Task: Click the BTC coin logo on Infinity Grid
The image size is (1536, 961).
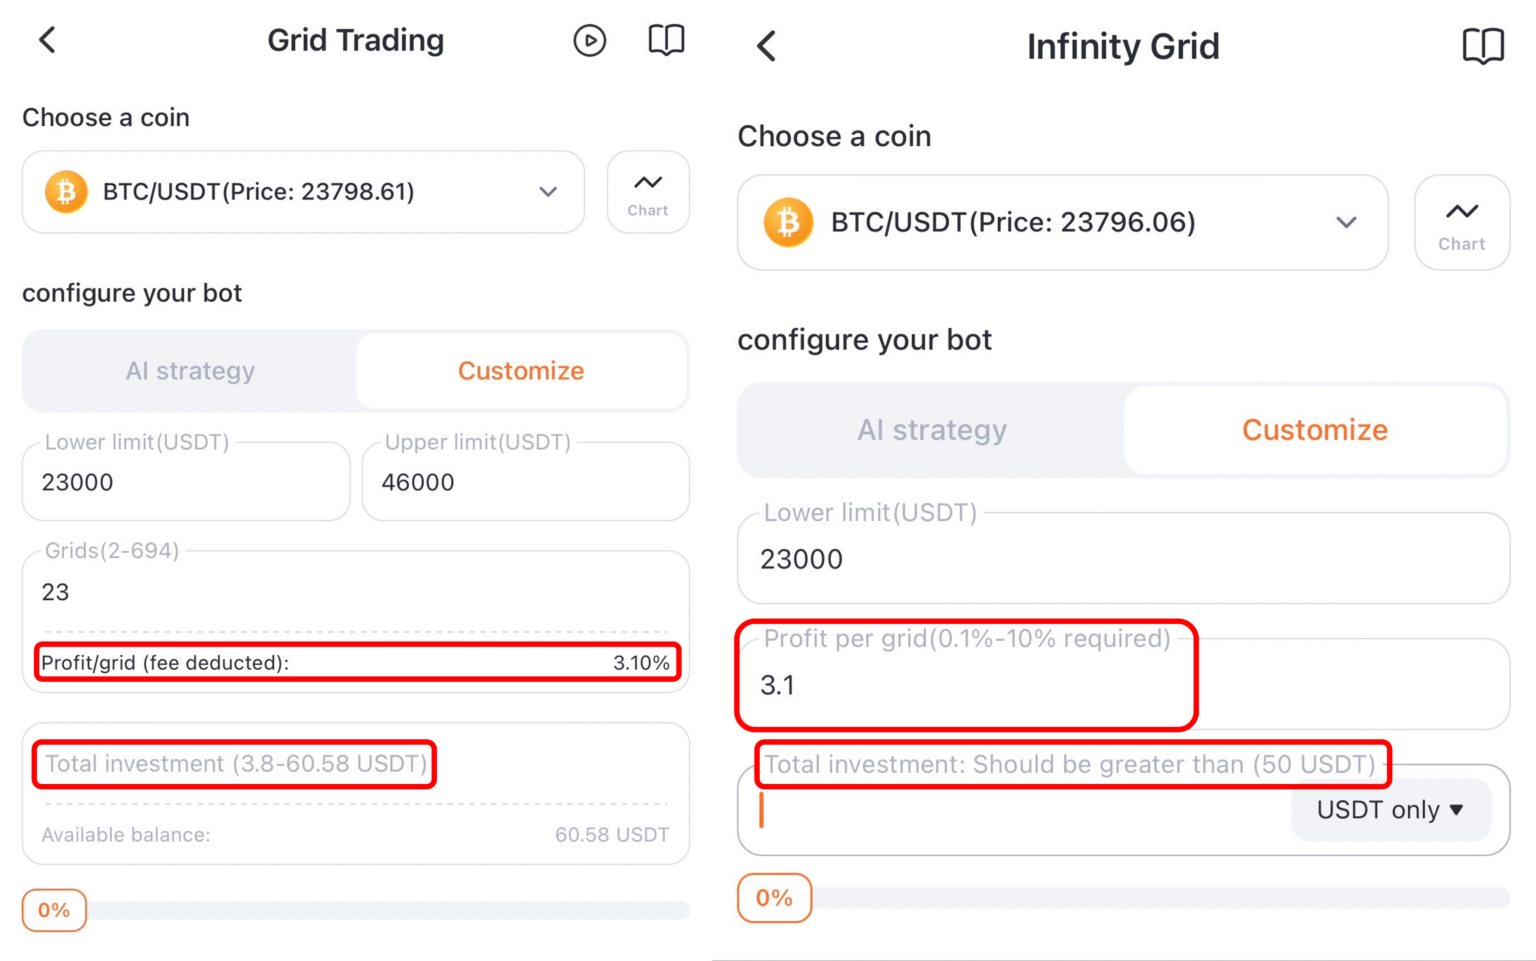Action: (788, 222)
